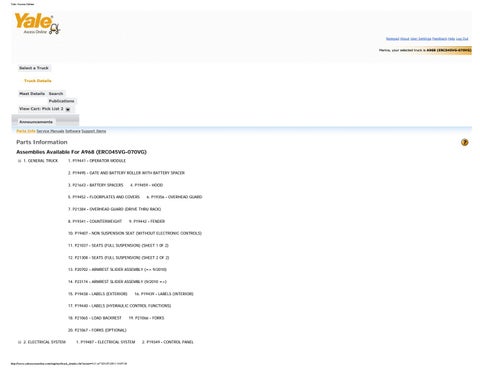This screenshot has height=371, width=480.
Task: Open NON SUSPENSION SEAT assembly
Action: coord(135,233)
